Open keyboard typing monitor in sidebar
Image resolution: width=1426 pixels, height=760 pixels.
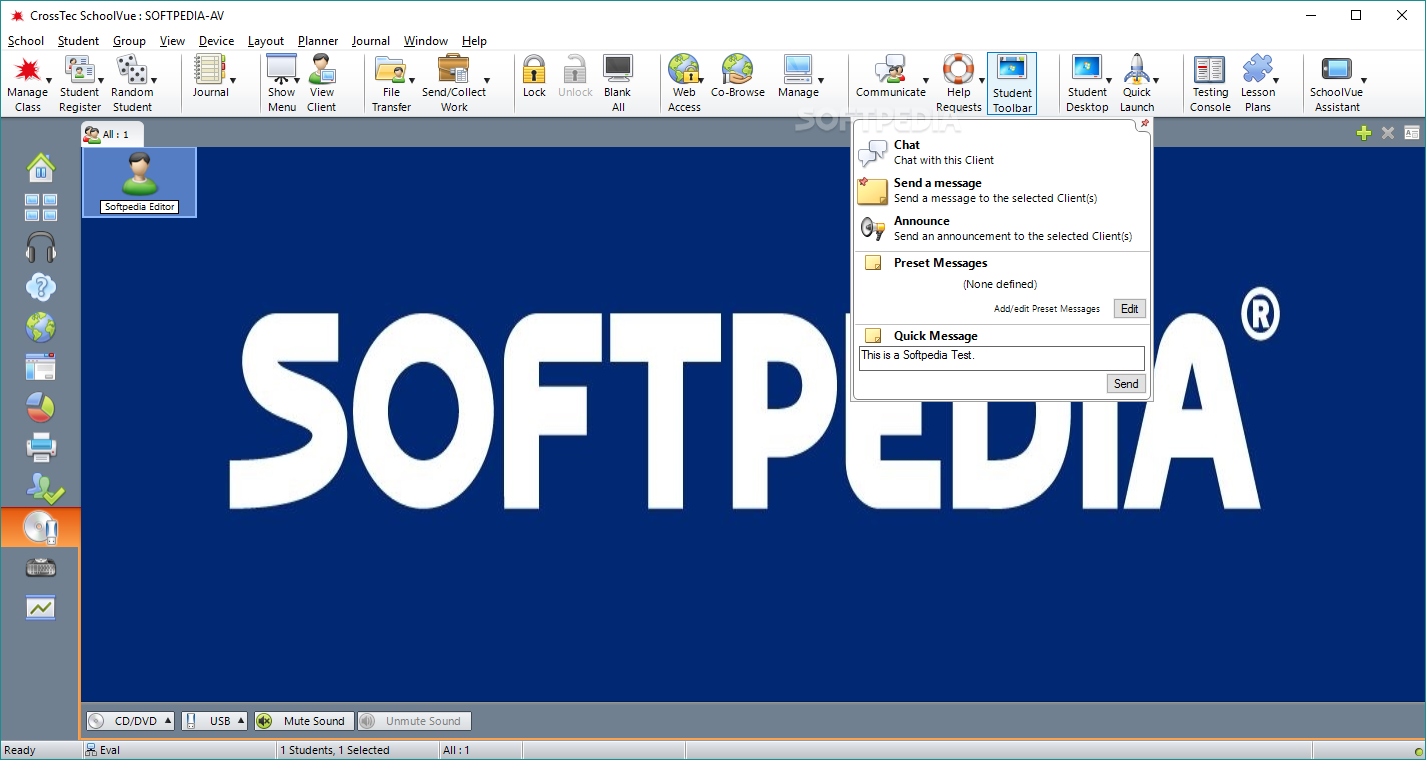(41, 567)
